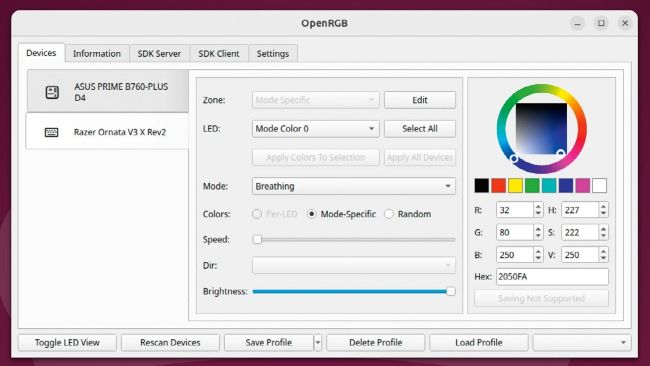Click the Hex field showing 2050FA
This screenshot has width=650, height=366.
(x=552, y=276)
